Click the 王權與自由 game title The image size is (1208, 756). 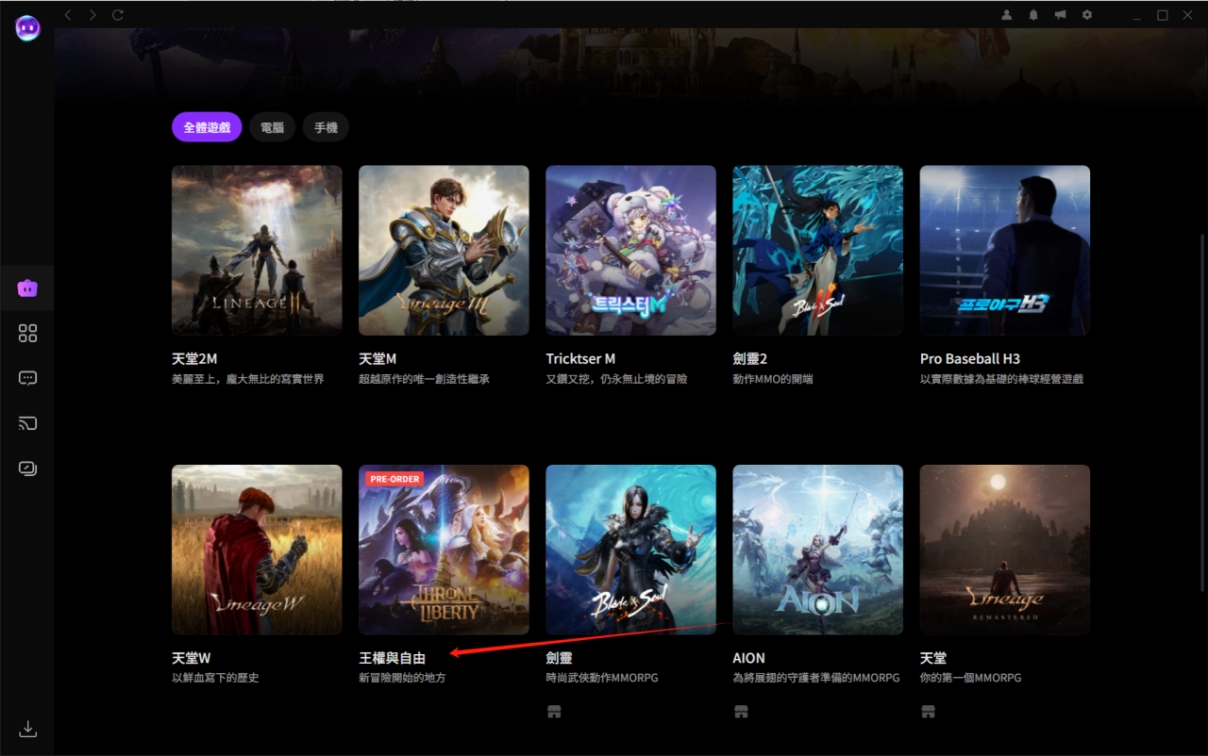pyautogui.click(x=392, y=658)
